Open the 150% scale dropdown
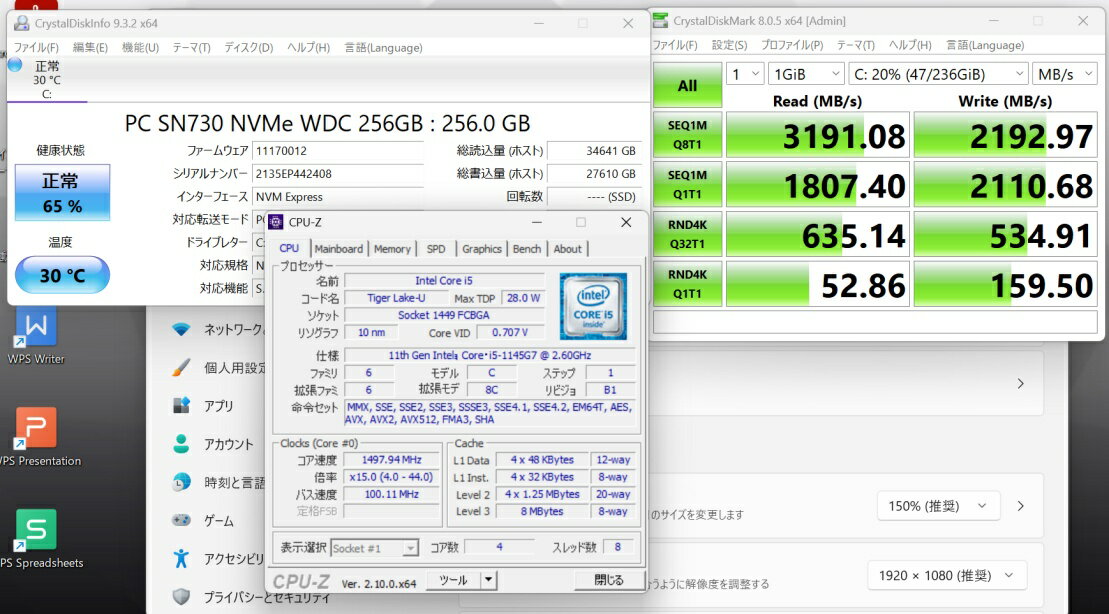Screen dimensions: 1109x614 coord(937,506)
